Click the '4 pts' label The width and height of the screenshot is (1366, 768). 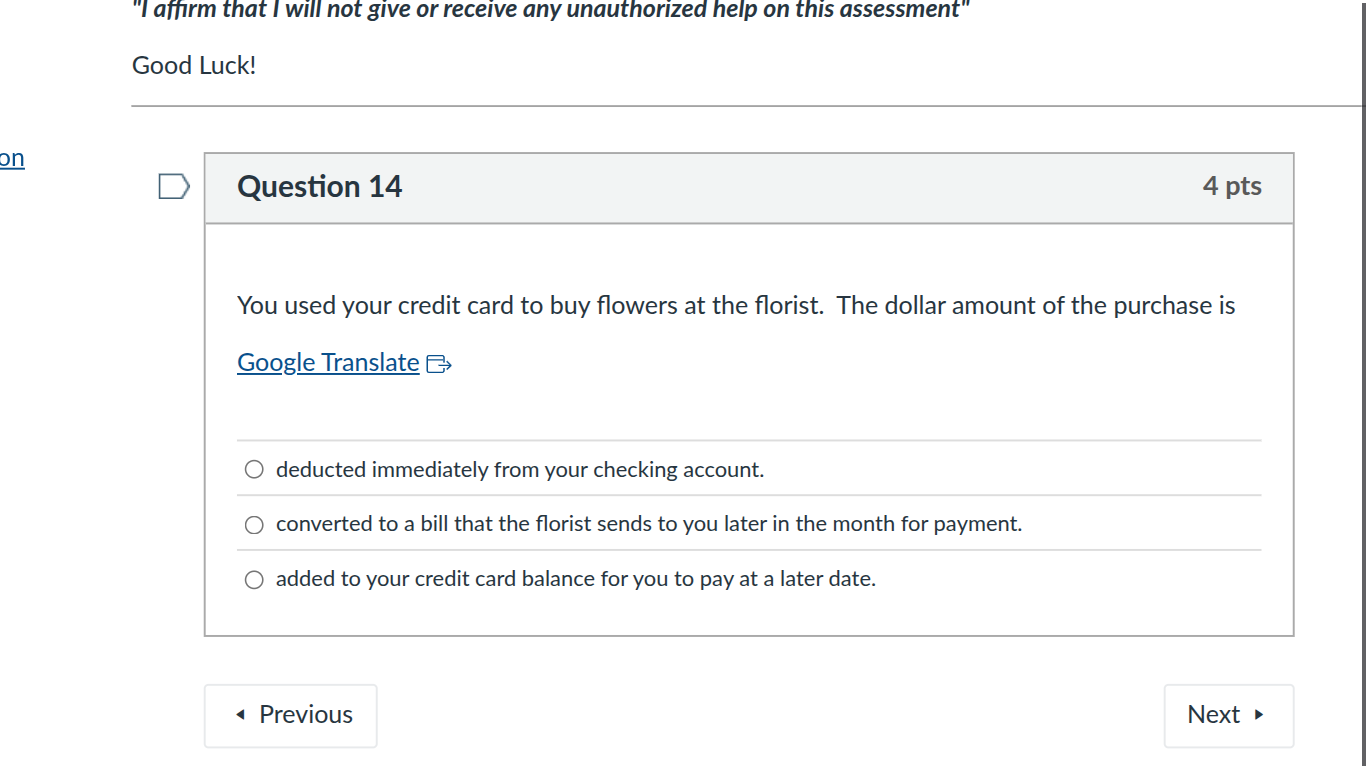pyautogui.click(x=1232, y=186)
